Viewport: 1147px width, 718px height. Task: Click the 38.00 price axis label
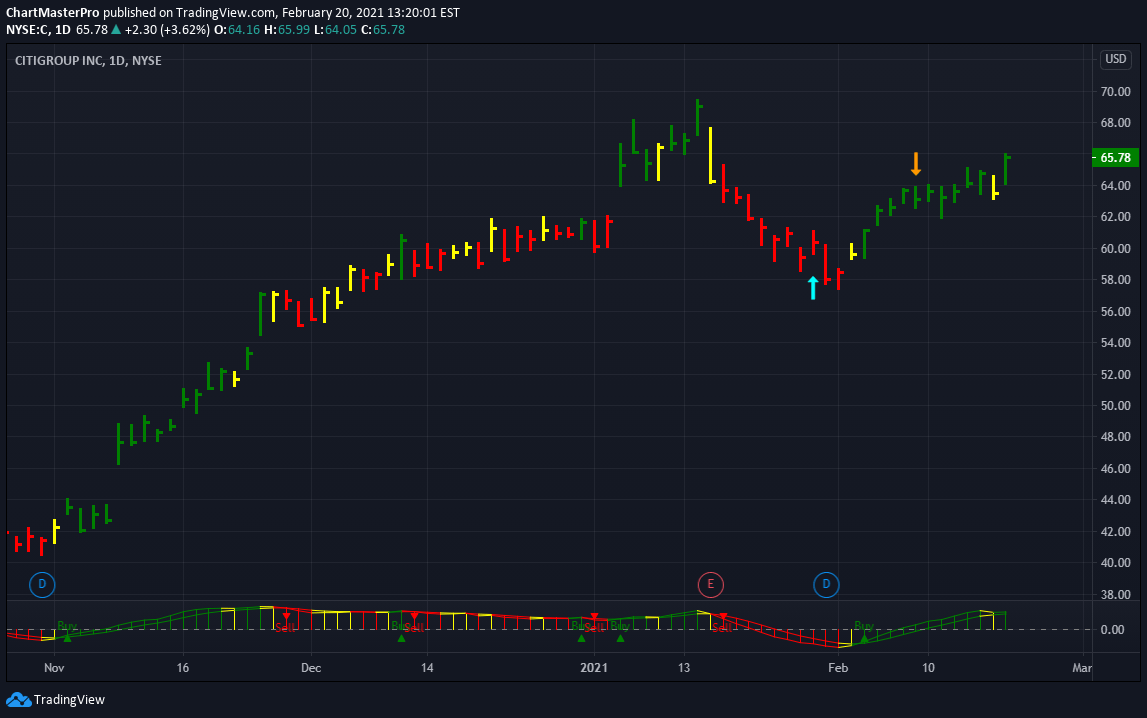pyautogui.click(x=1116, y=594)
